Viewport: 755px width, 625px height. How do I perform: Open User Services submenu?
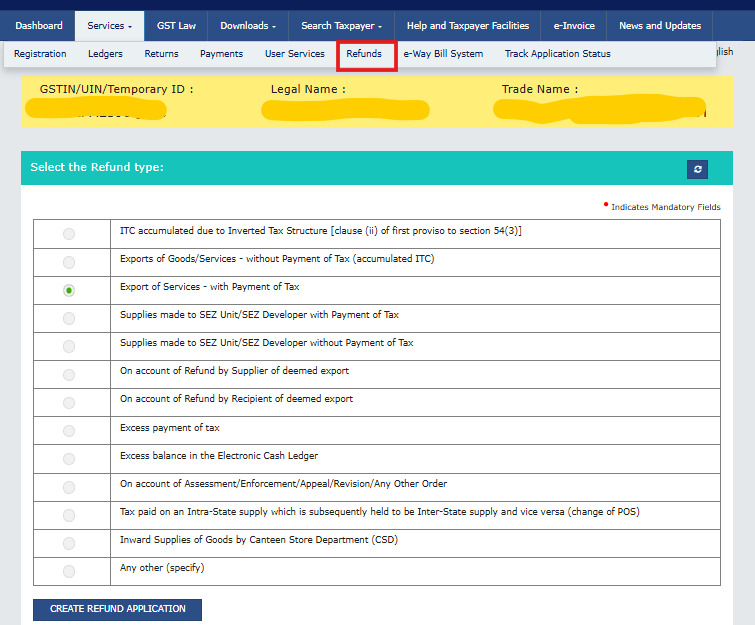point(295,53)
